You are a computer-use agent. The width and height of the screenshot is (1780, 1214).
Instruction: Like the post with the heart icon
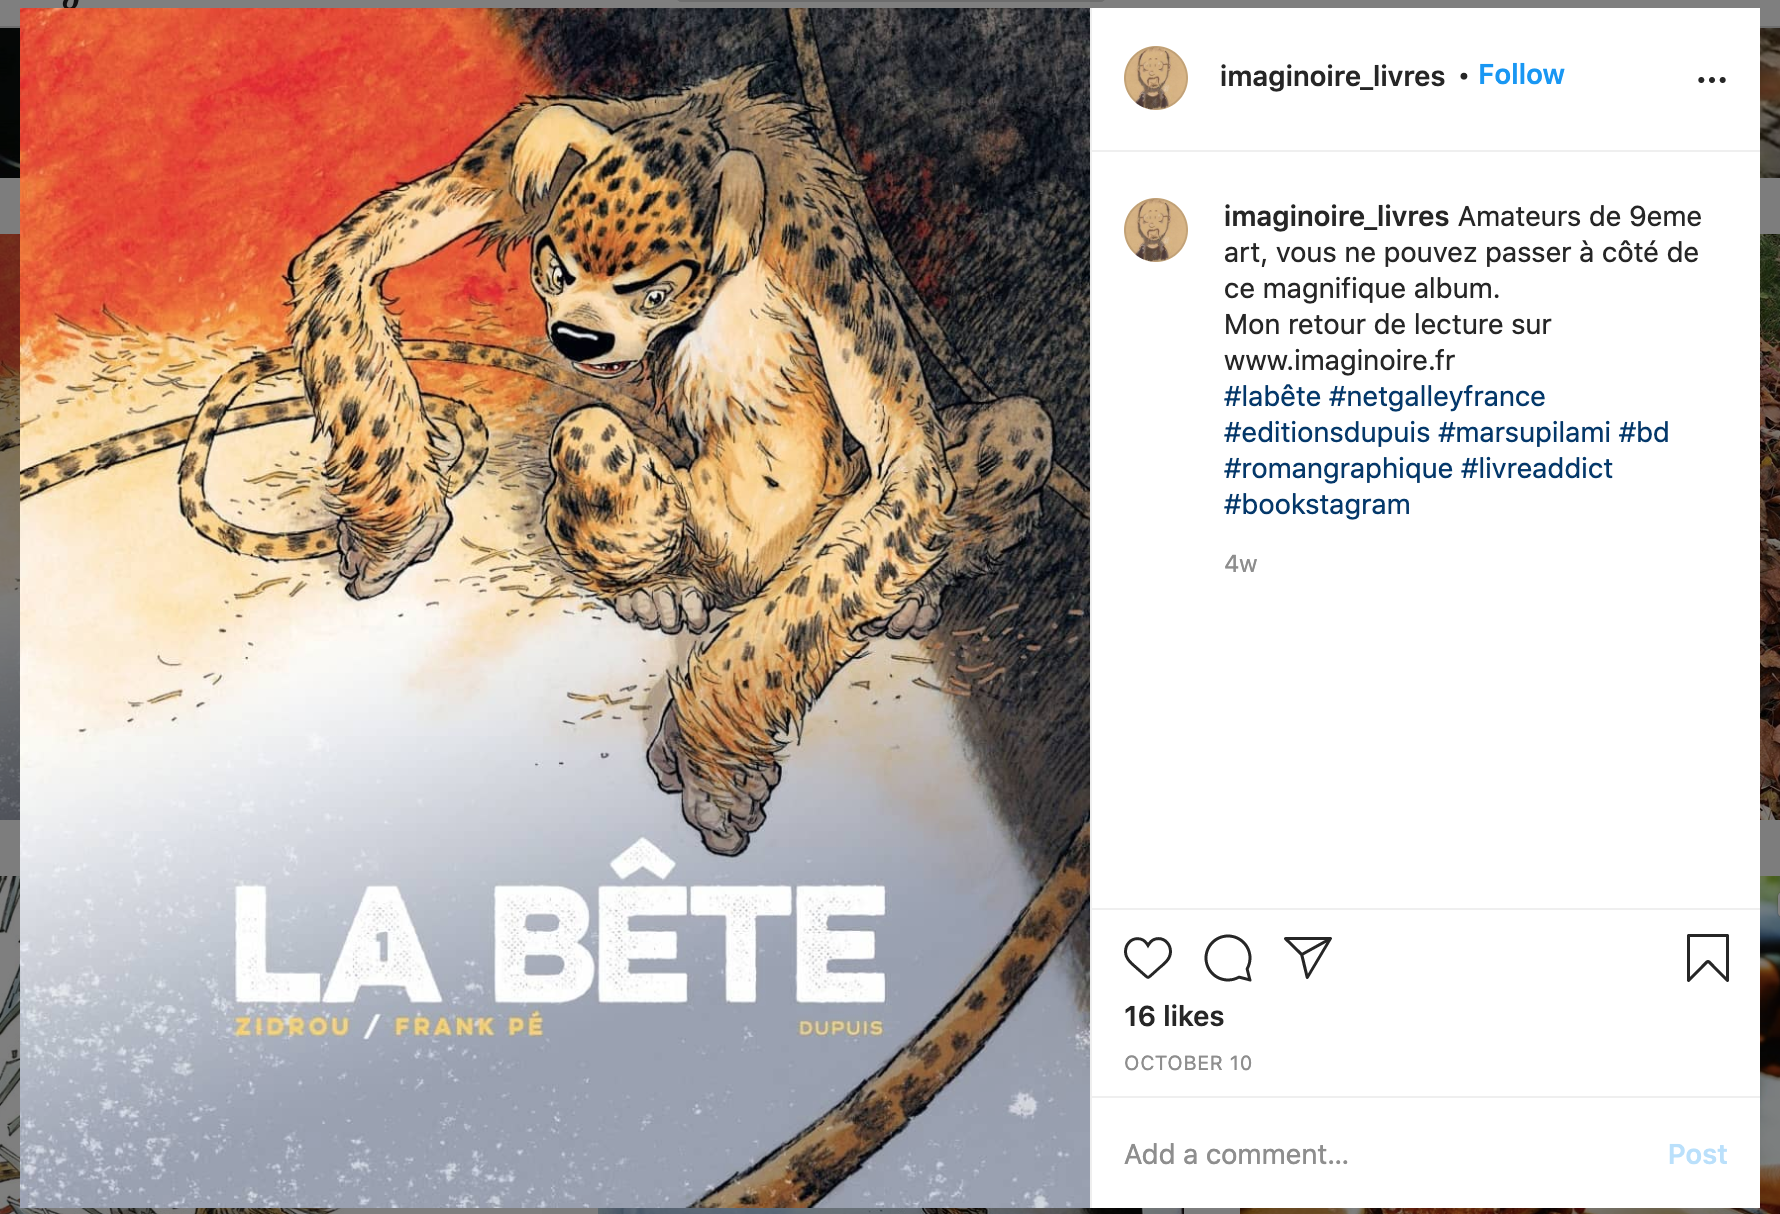click(x=1147, y=958)
